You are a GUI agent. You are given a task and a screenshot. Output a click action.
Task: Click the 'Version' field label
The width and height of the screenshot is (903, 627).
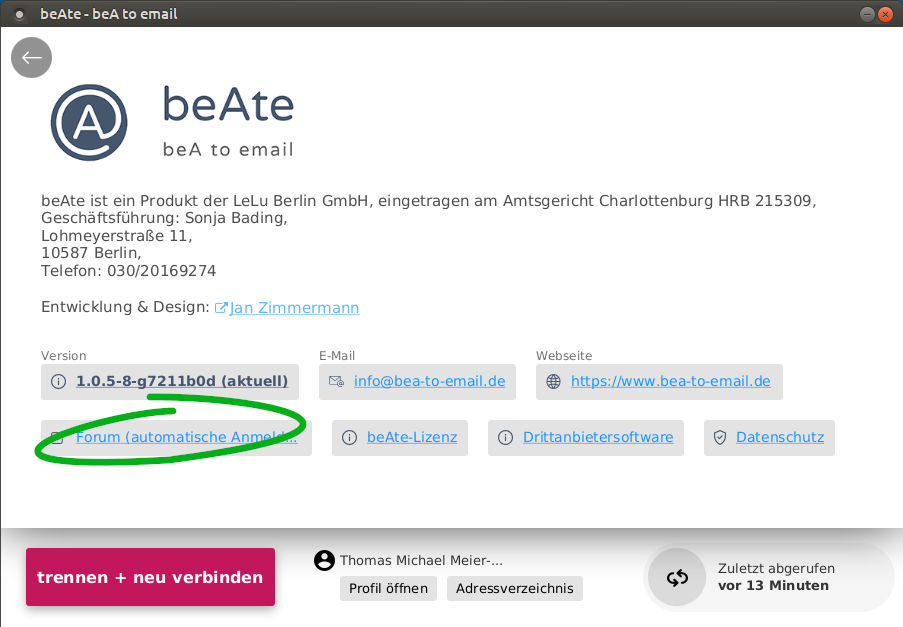tap(63, 356)
